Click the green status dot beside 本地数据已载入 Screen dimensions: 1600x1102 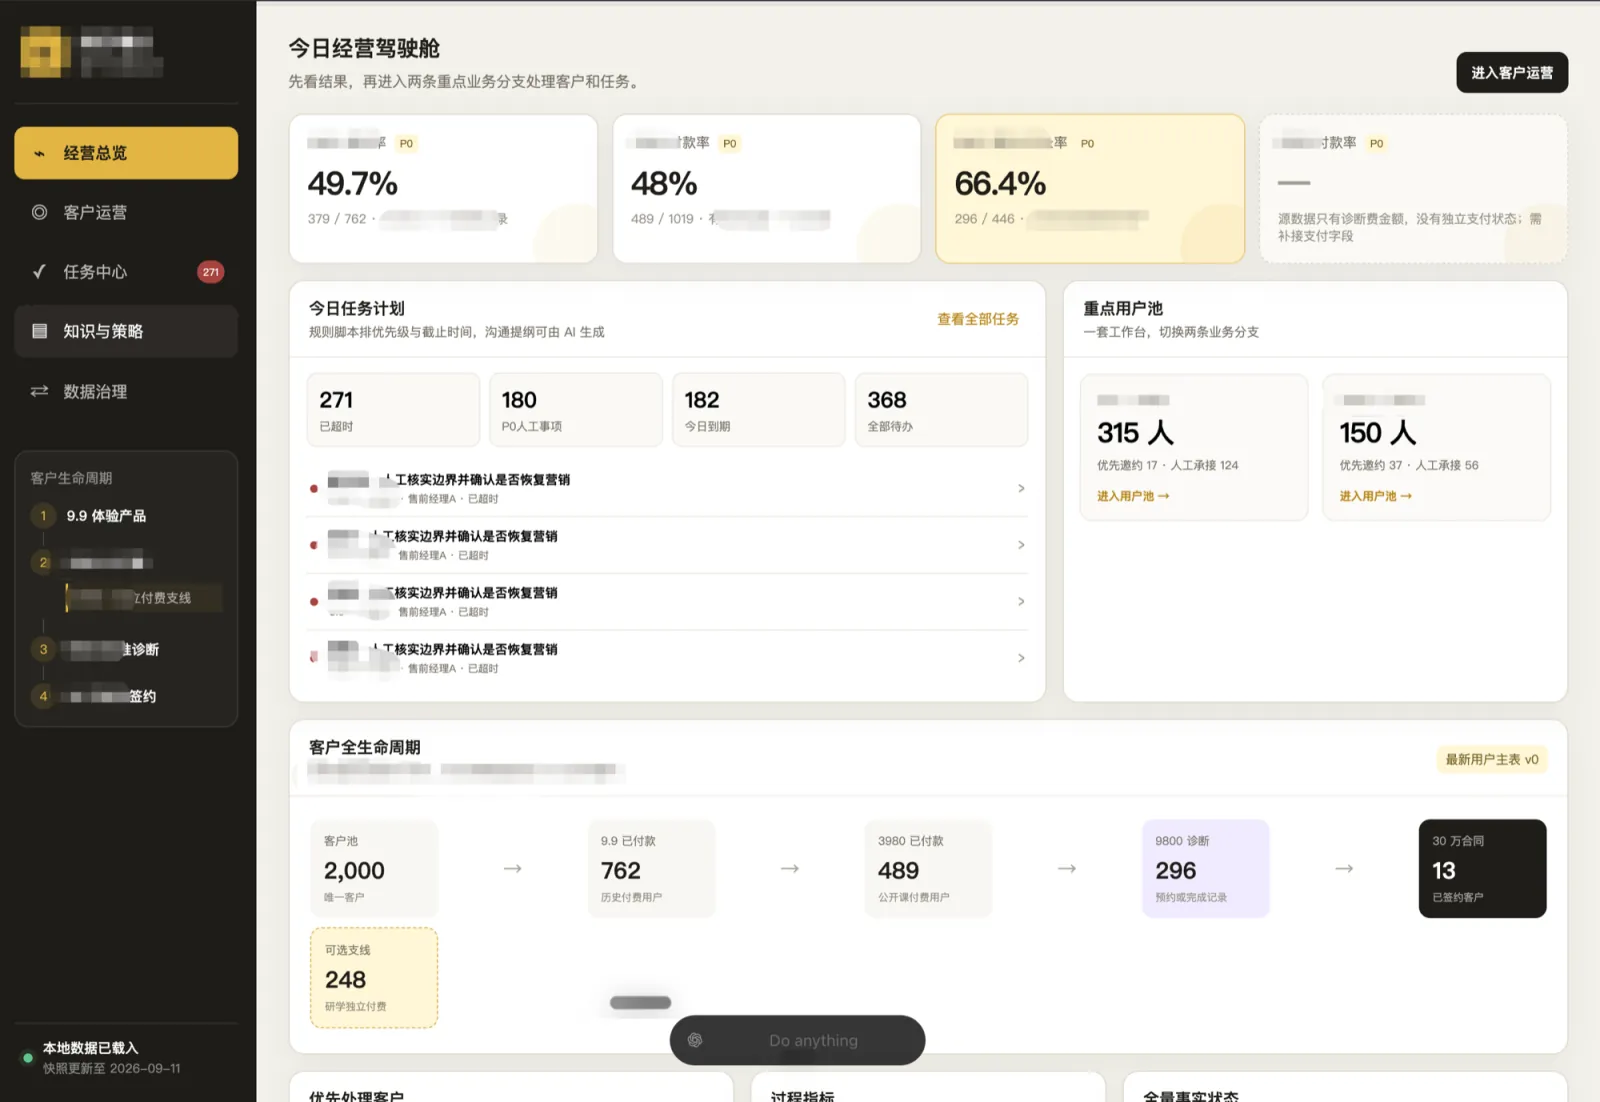pyautogui.click(x=28, y=1057)
